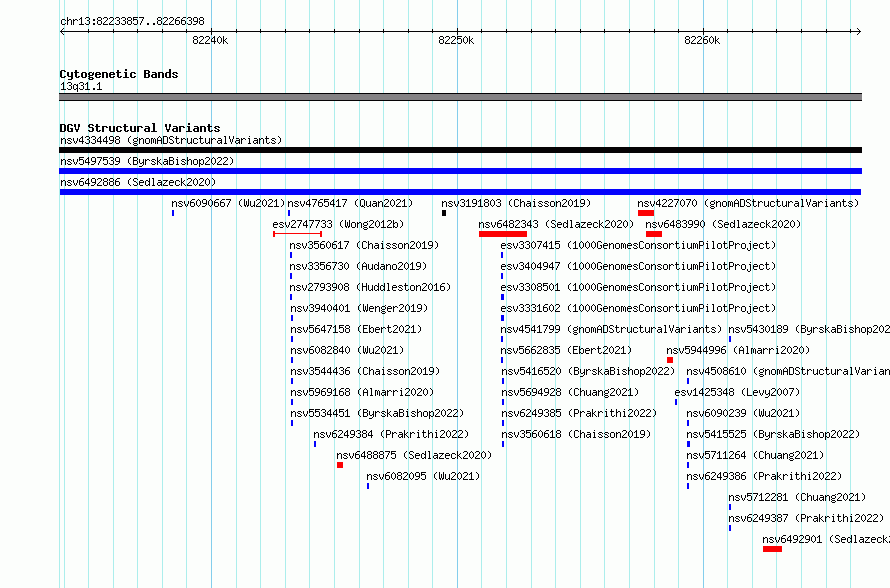Click the red nsv6492901 variant bar
890x588 pixels.
(773, 549)
